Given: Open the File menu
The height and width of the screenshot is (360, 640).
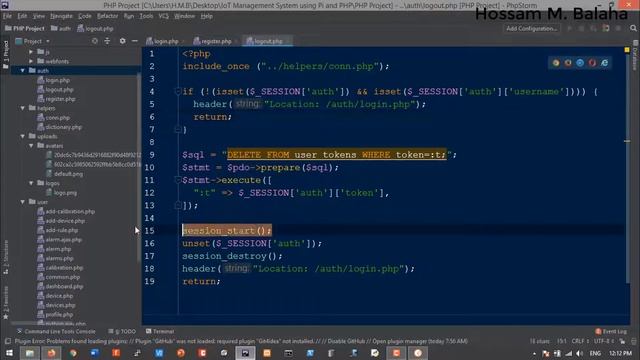Looking at the screenshot, I should pyautogui.click(x=7, y=16).
